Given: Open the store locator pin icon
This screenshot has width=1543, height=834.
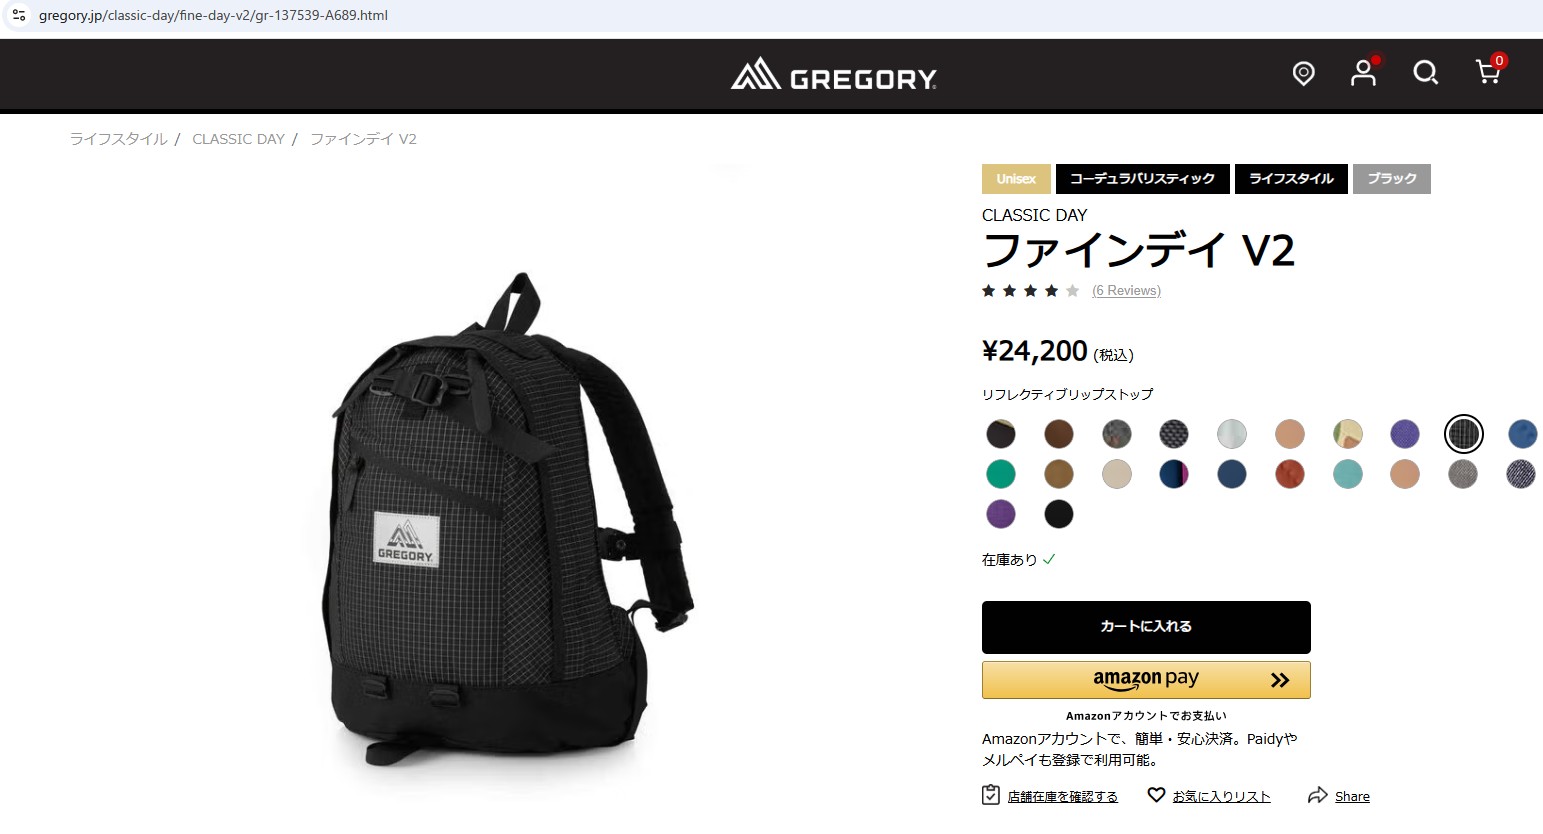Looking at the screenshot, I should point(1303,73).
